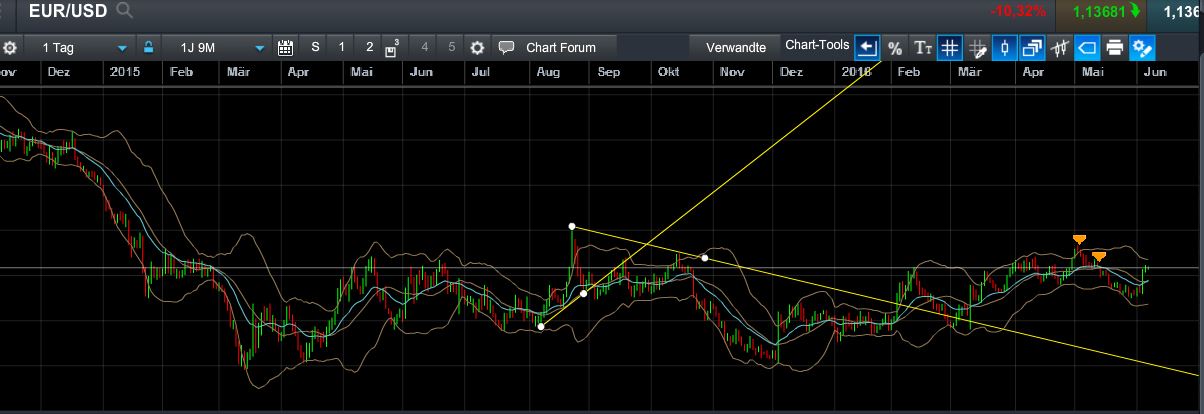
Task: Select saved chart slot 2
Action: pos(369,47)
